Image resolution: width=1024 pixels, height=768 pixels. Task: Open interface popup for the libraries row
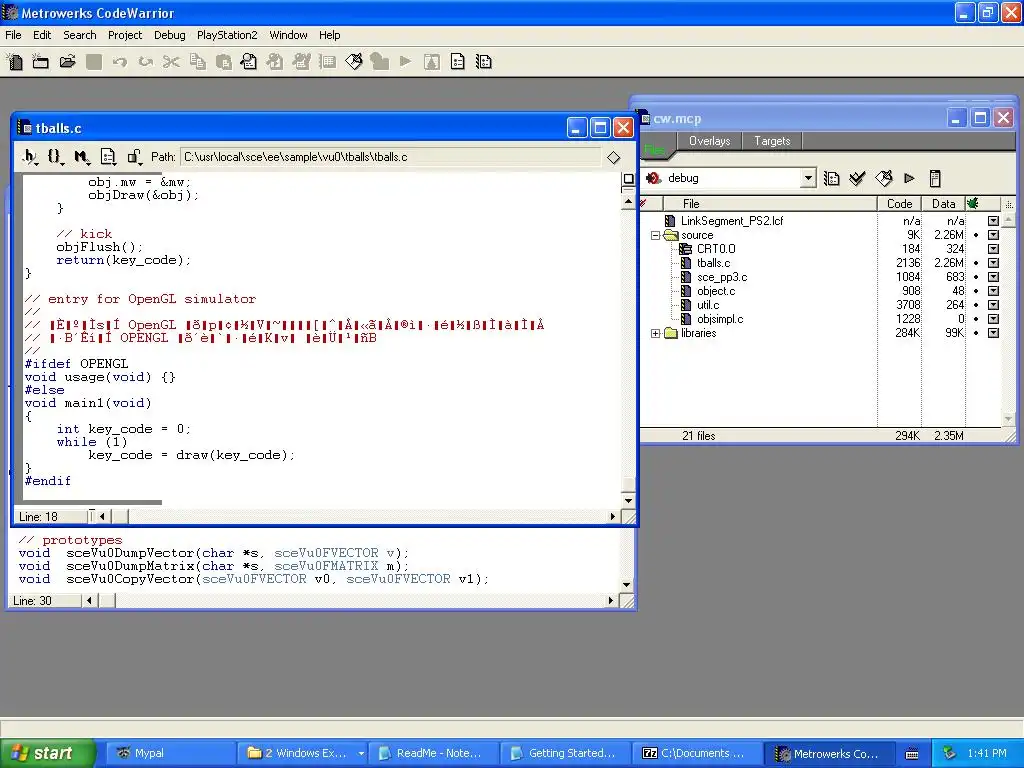993,333
